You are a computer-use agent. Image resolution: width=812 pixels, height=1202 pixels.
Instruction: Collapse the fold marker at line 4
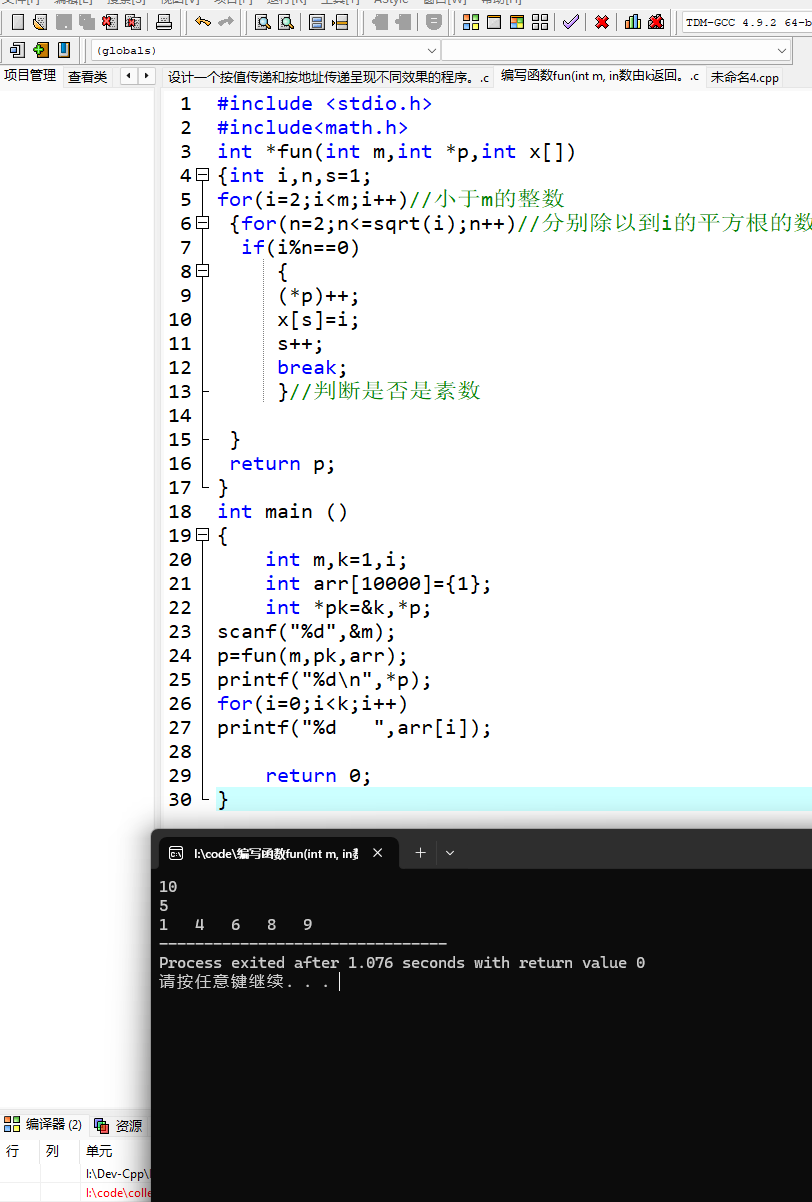203,175
